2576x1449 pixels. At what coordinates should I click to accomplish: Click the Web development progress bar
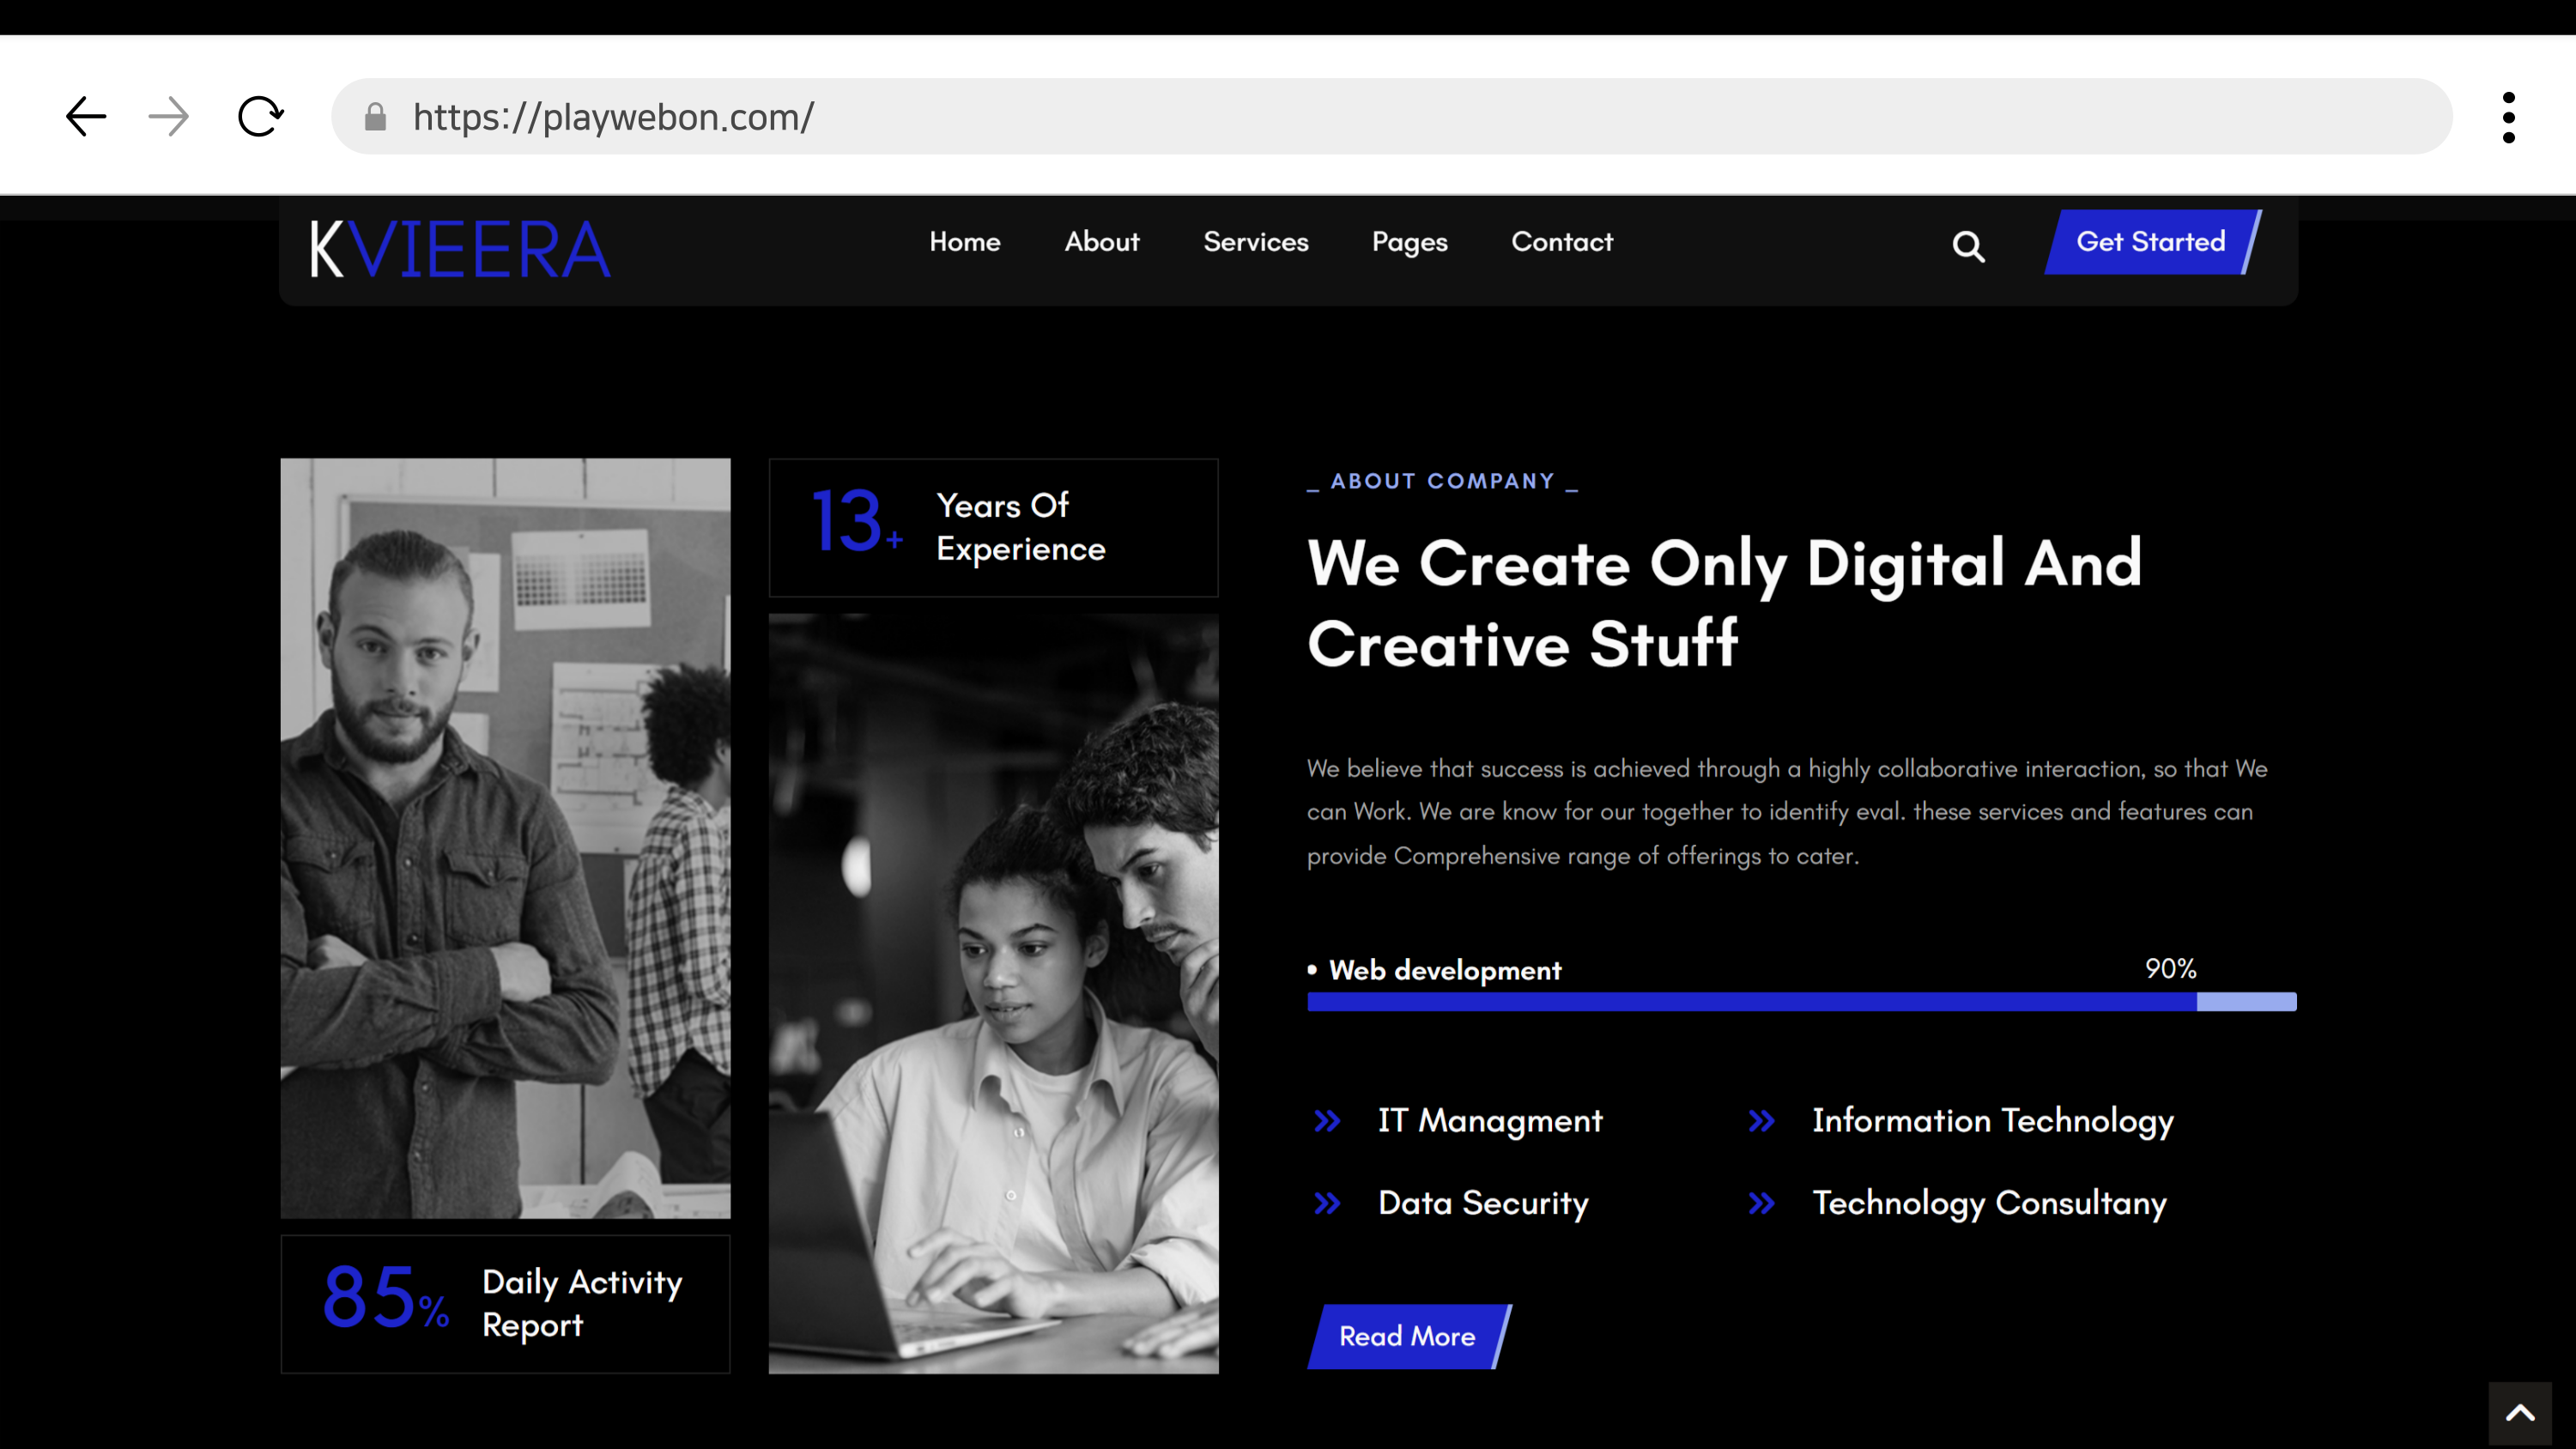tap(1800, 1002)
